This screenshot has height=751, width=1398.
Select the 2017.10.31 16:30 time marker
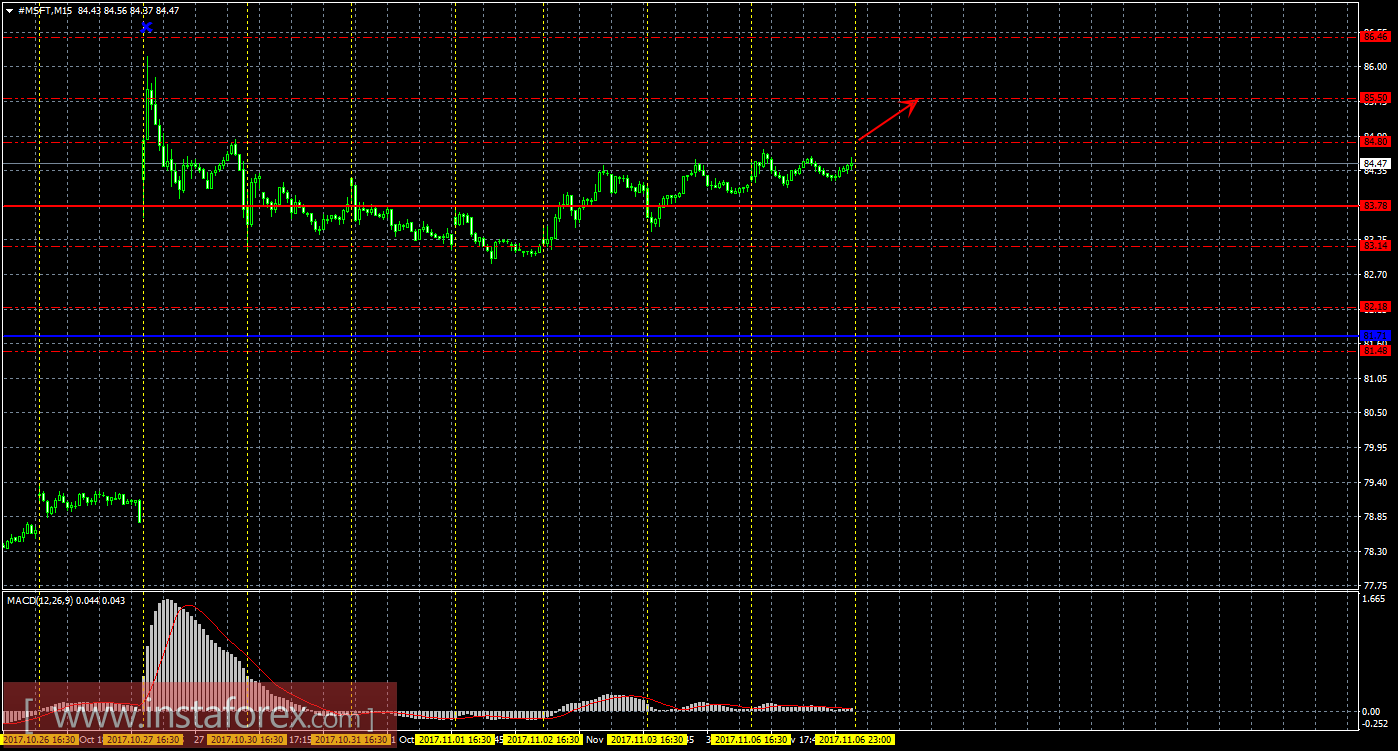(351, 740)
